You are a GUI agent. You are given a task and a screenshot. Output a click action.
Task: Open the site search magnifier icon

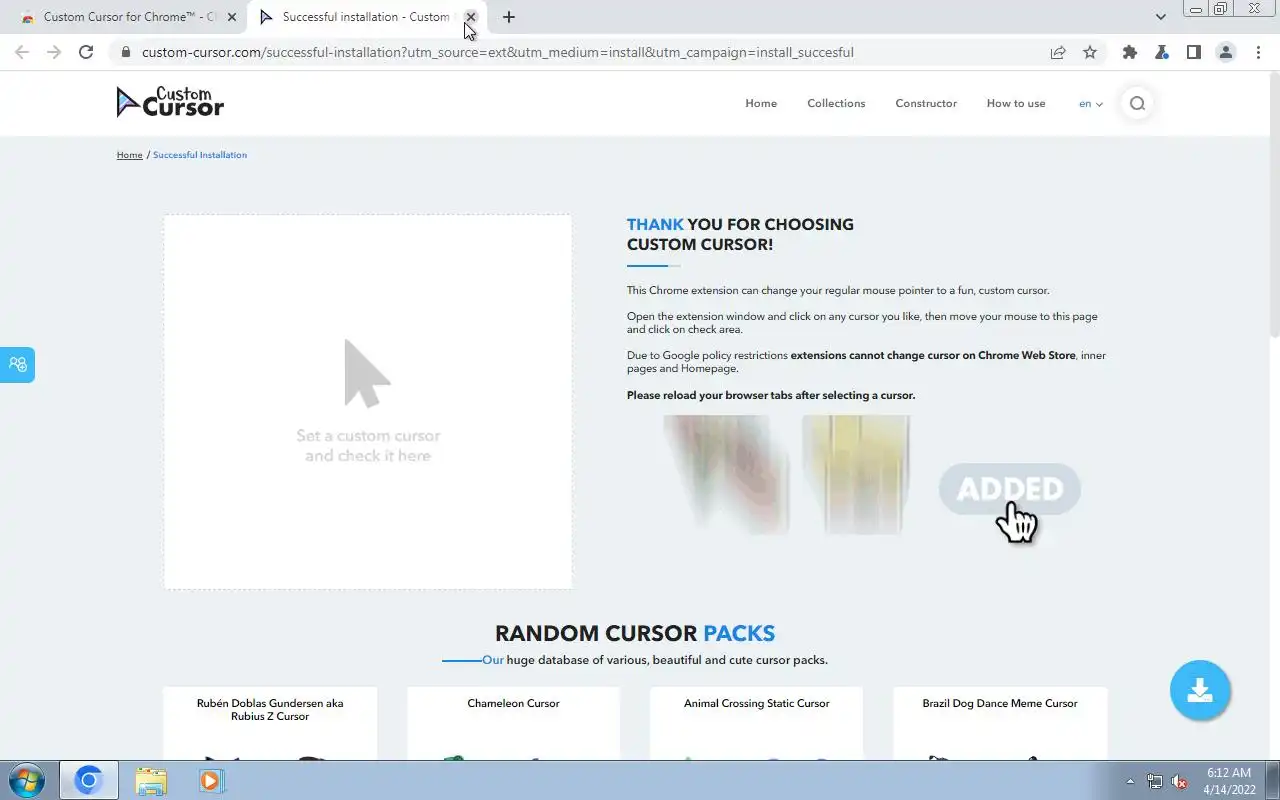tap(1137, 103)
